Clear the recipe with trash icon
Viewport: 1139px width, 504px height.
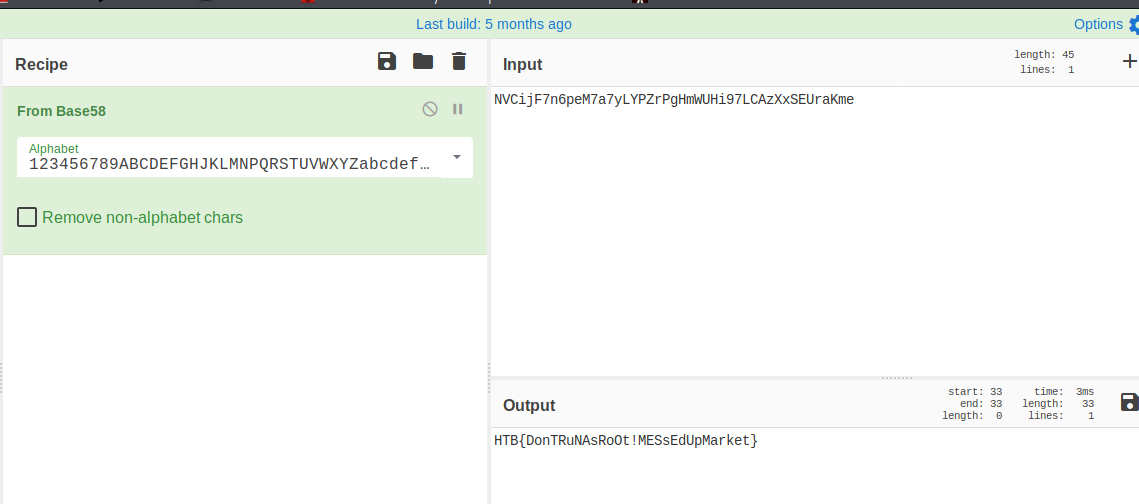[459, 62]
